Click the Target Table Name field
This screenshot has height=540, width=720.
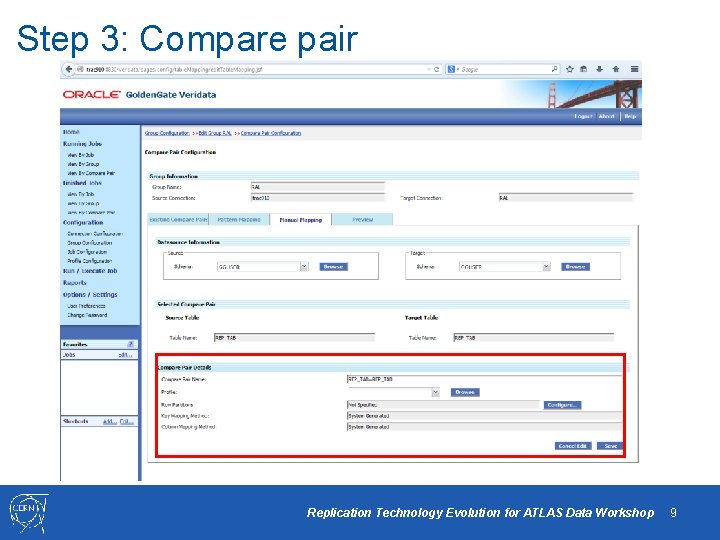pyautogui.click(x=534, y=338)
